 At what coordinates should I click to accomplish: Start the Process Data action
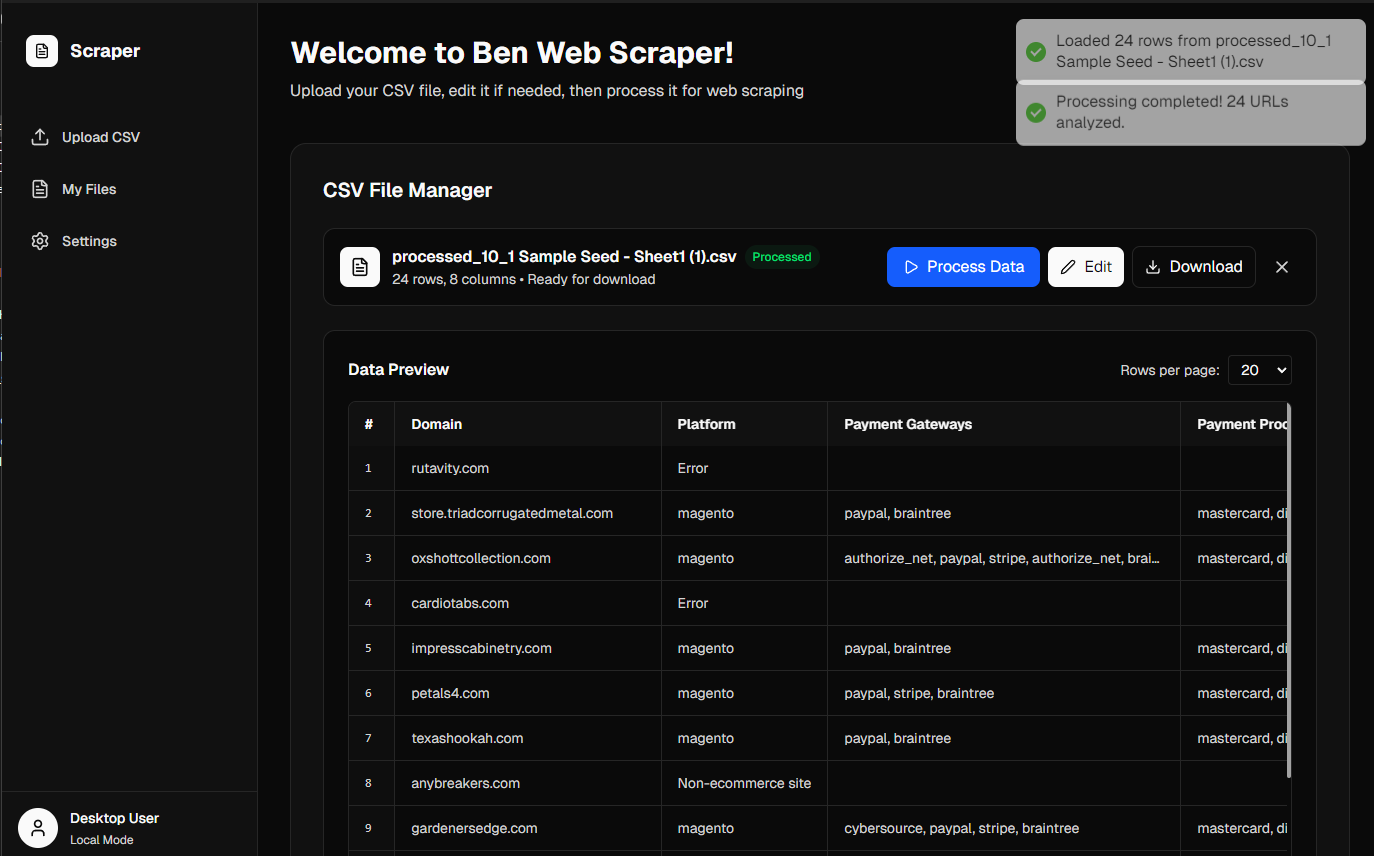click(963, 267)
